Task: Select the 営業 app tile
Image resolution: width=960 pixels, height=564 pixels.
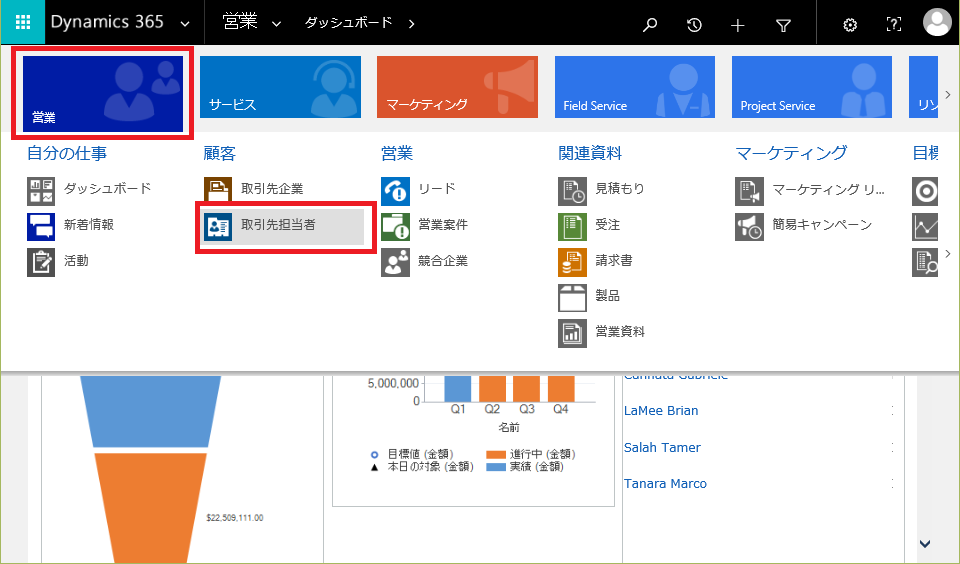Action: pyautogui.click(x=103, y=94)
